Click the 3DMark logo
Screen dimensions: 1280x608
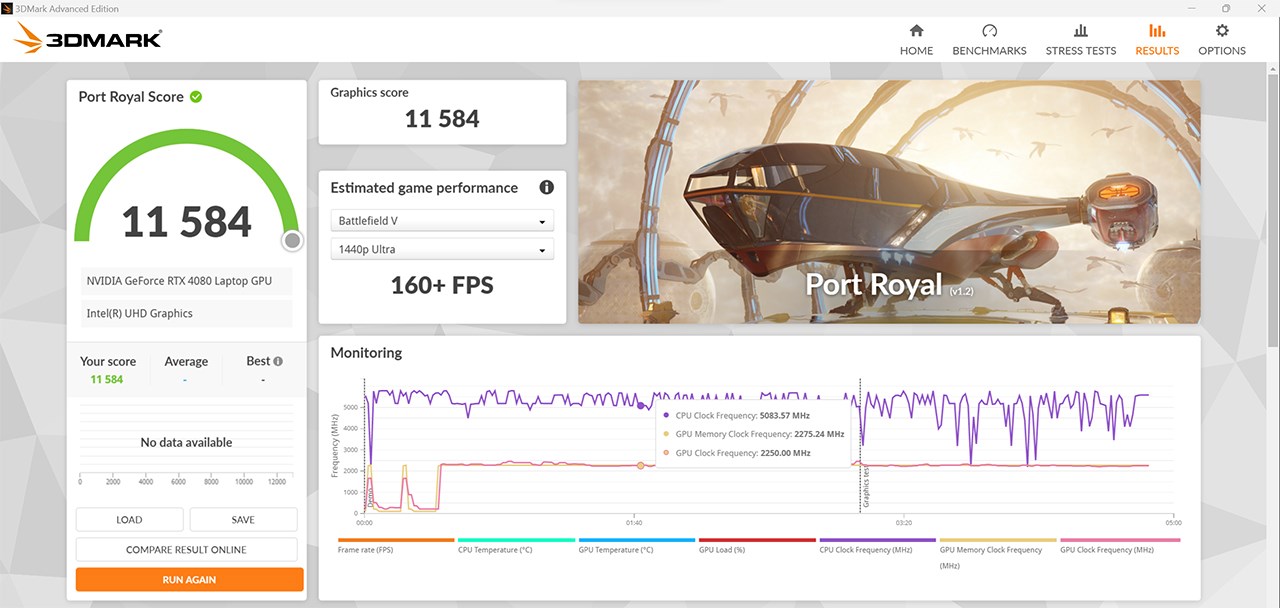(85, 38)
